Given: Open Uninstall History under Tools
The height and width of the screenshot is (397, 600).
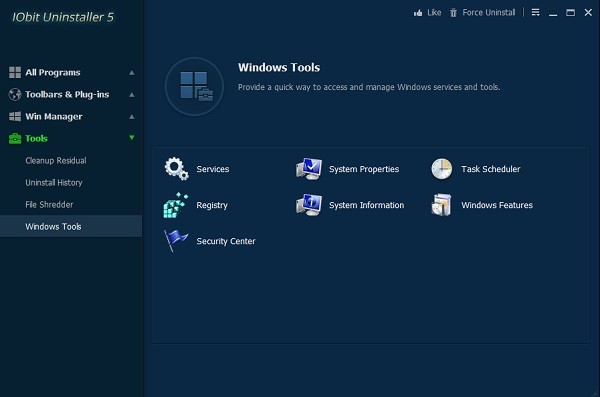Looking at the screenshot, I should point(54,183).
